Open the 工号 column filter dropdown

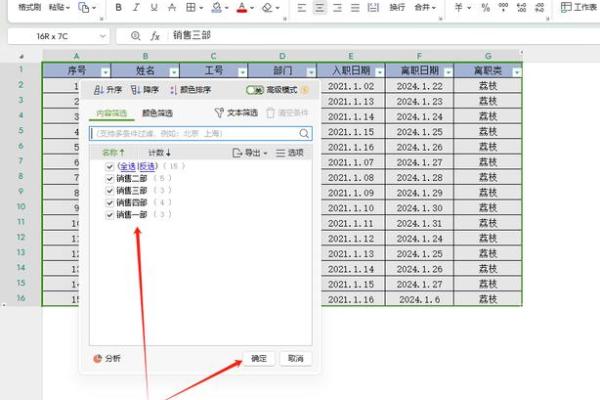[x=242, y=72]
